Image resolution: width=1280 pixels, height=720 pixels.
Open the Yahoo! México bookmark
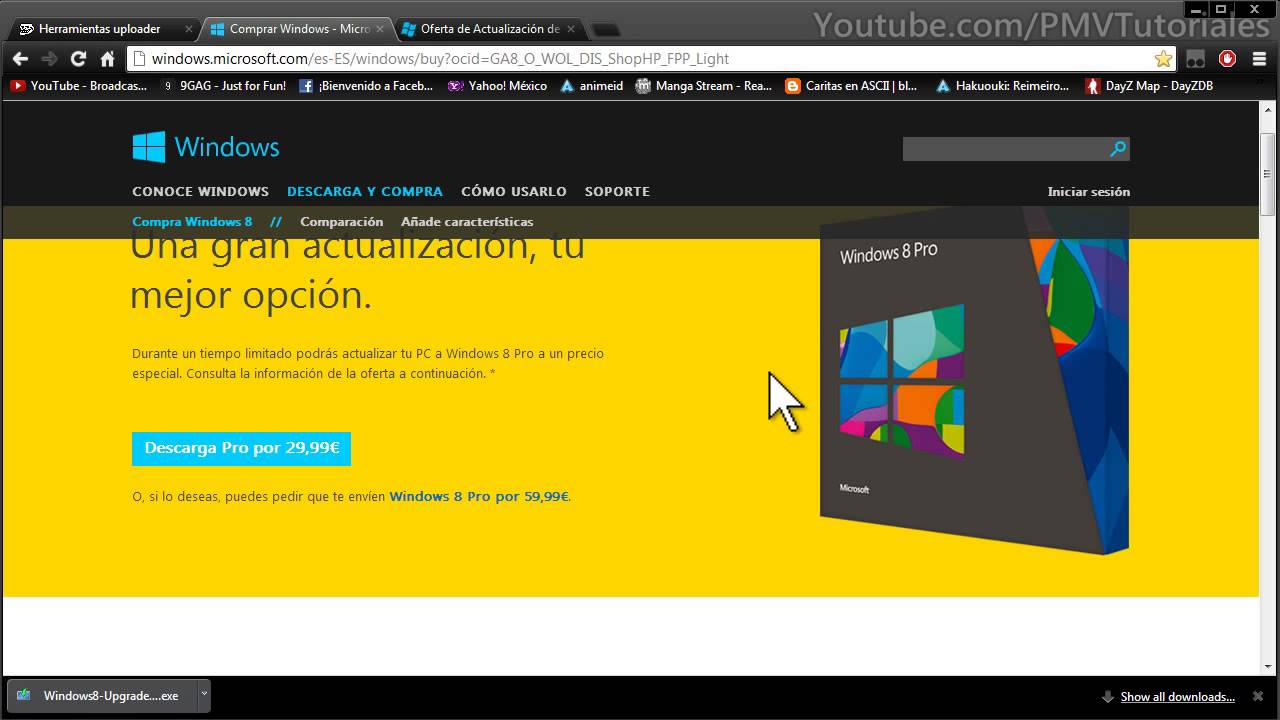tap(498, 86)
